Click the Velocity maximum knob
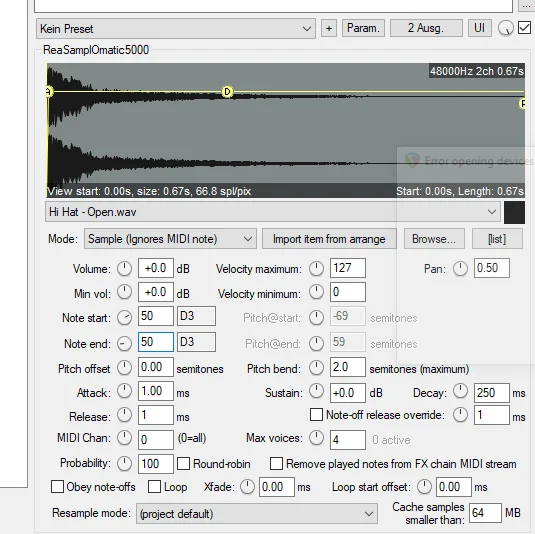The width and height of the screenshot is (535, 534). [316, 269]
